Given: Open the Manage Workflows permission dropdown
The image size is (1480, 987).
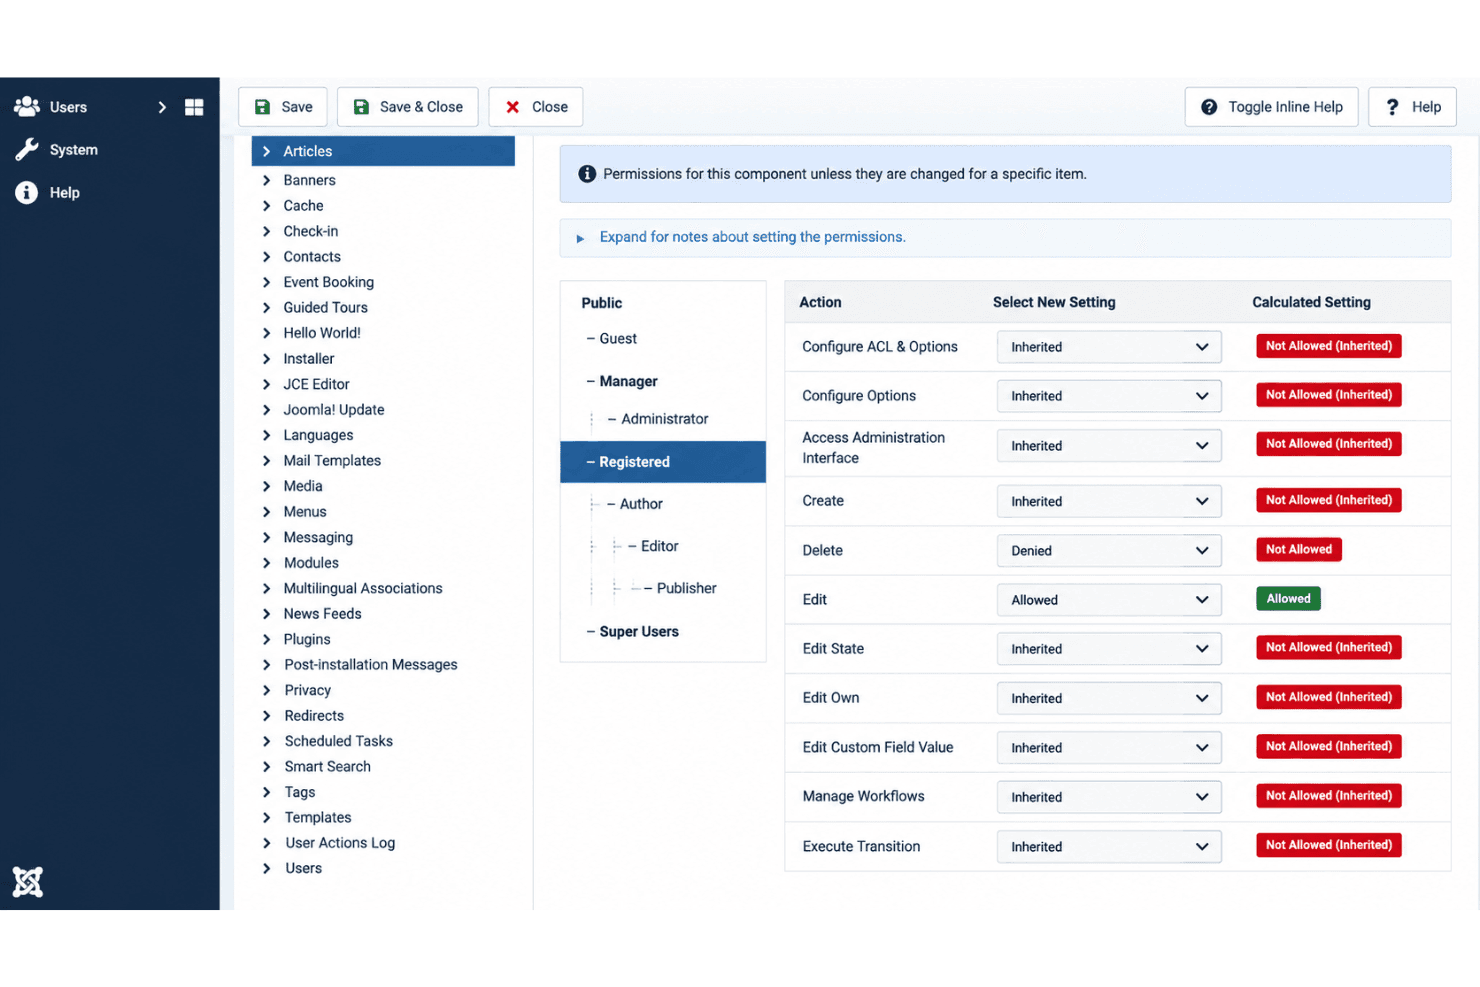Looking at the screenshot, I should pos(1109,797).
